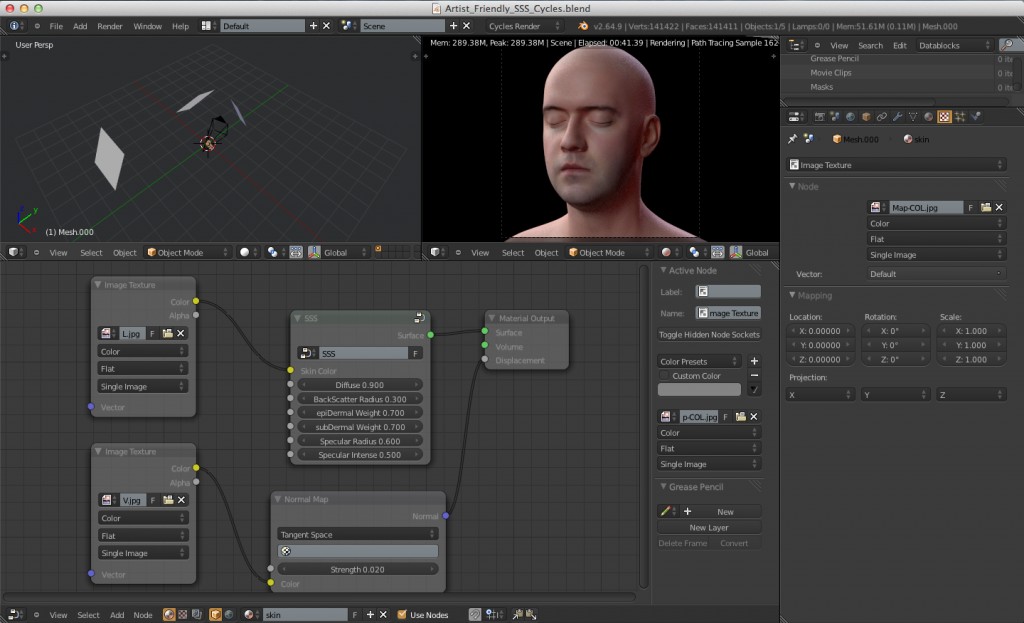
Task: Open World properties with the globe icon
Action: pyautogui.click(x=850, y=116)
